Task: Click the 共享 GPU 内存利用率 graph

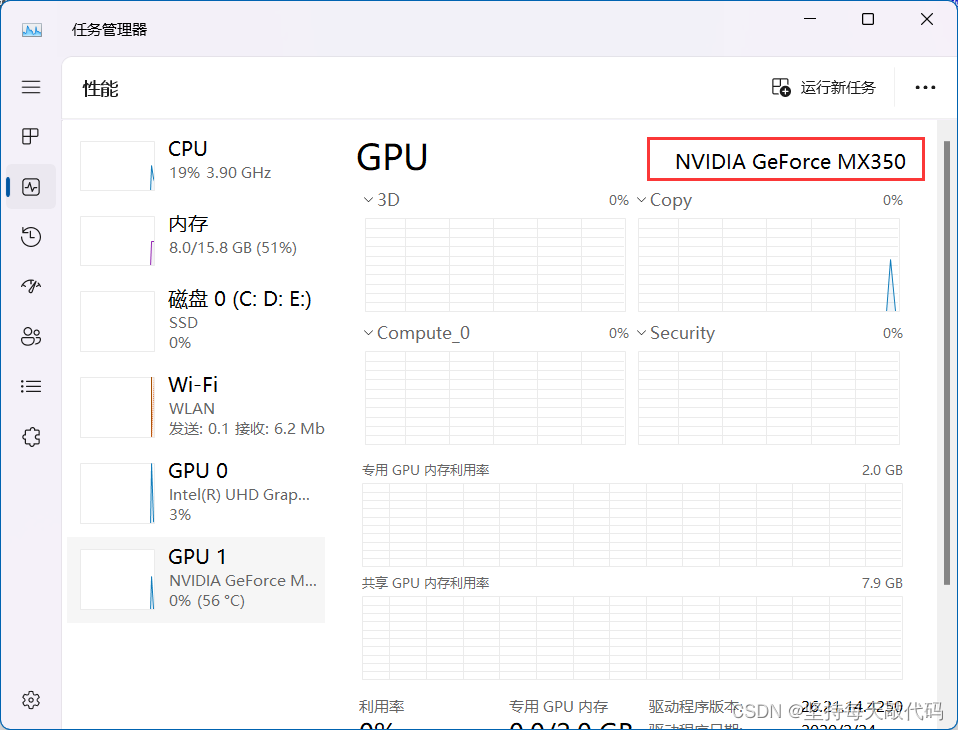Action: pyautogui.click(x=632, y=638)
